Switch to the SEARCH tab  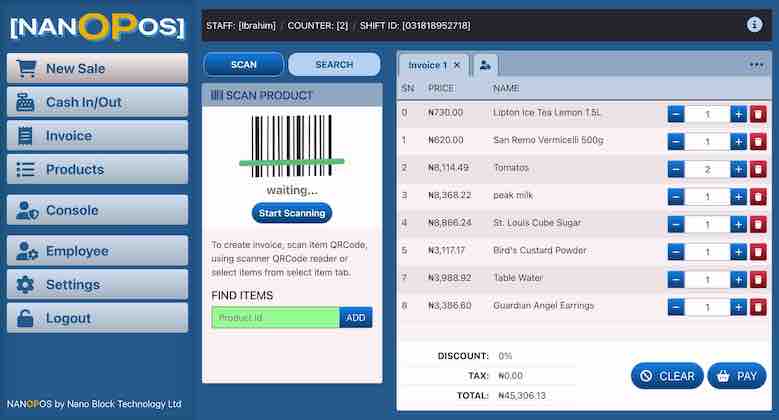point(334,65)
